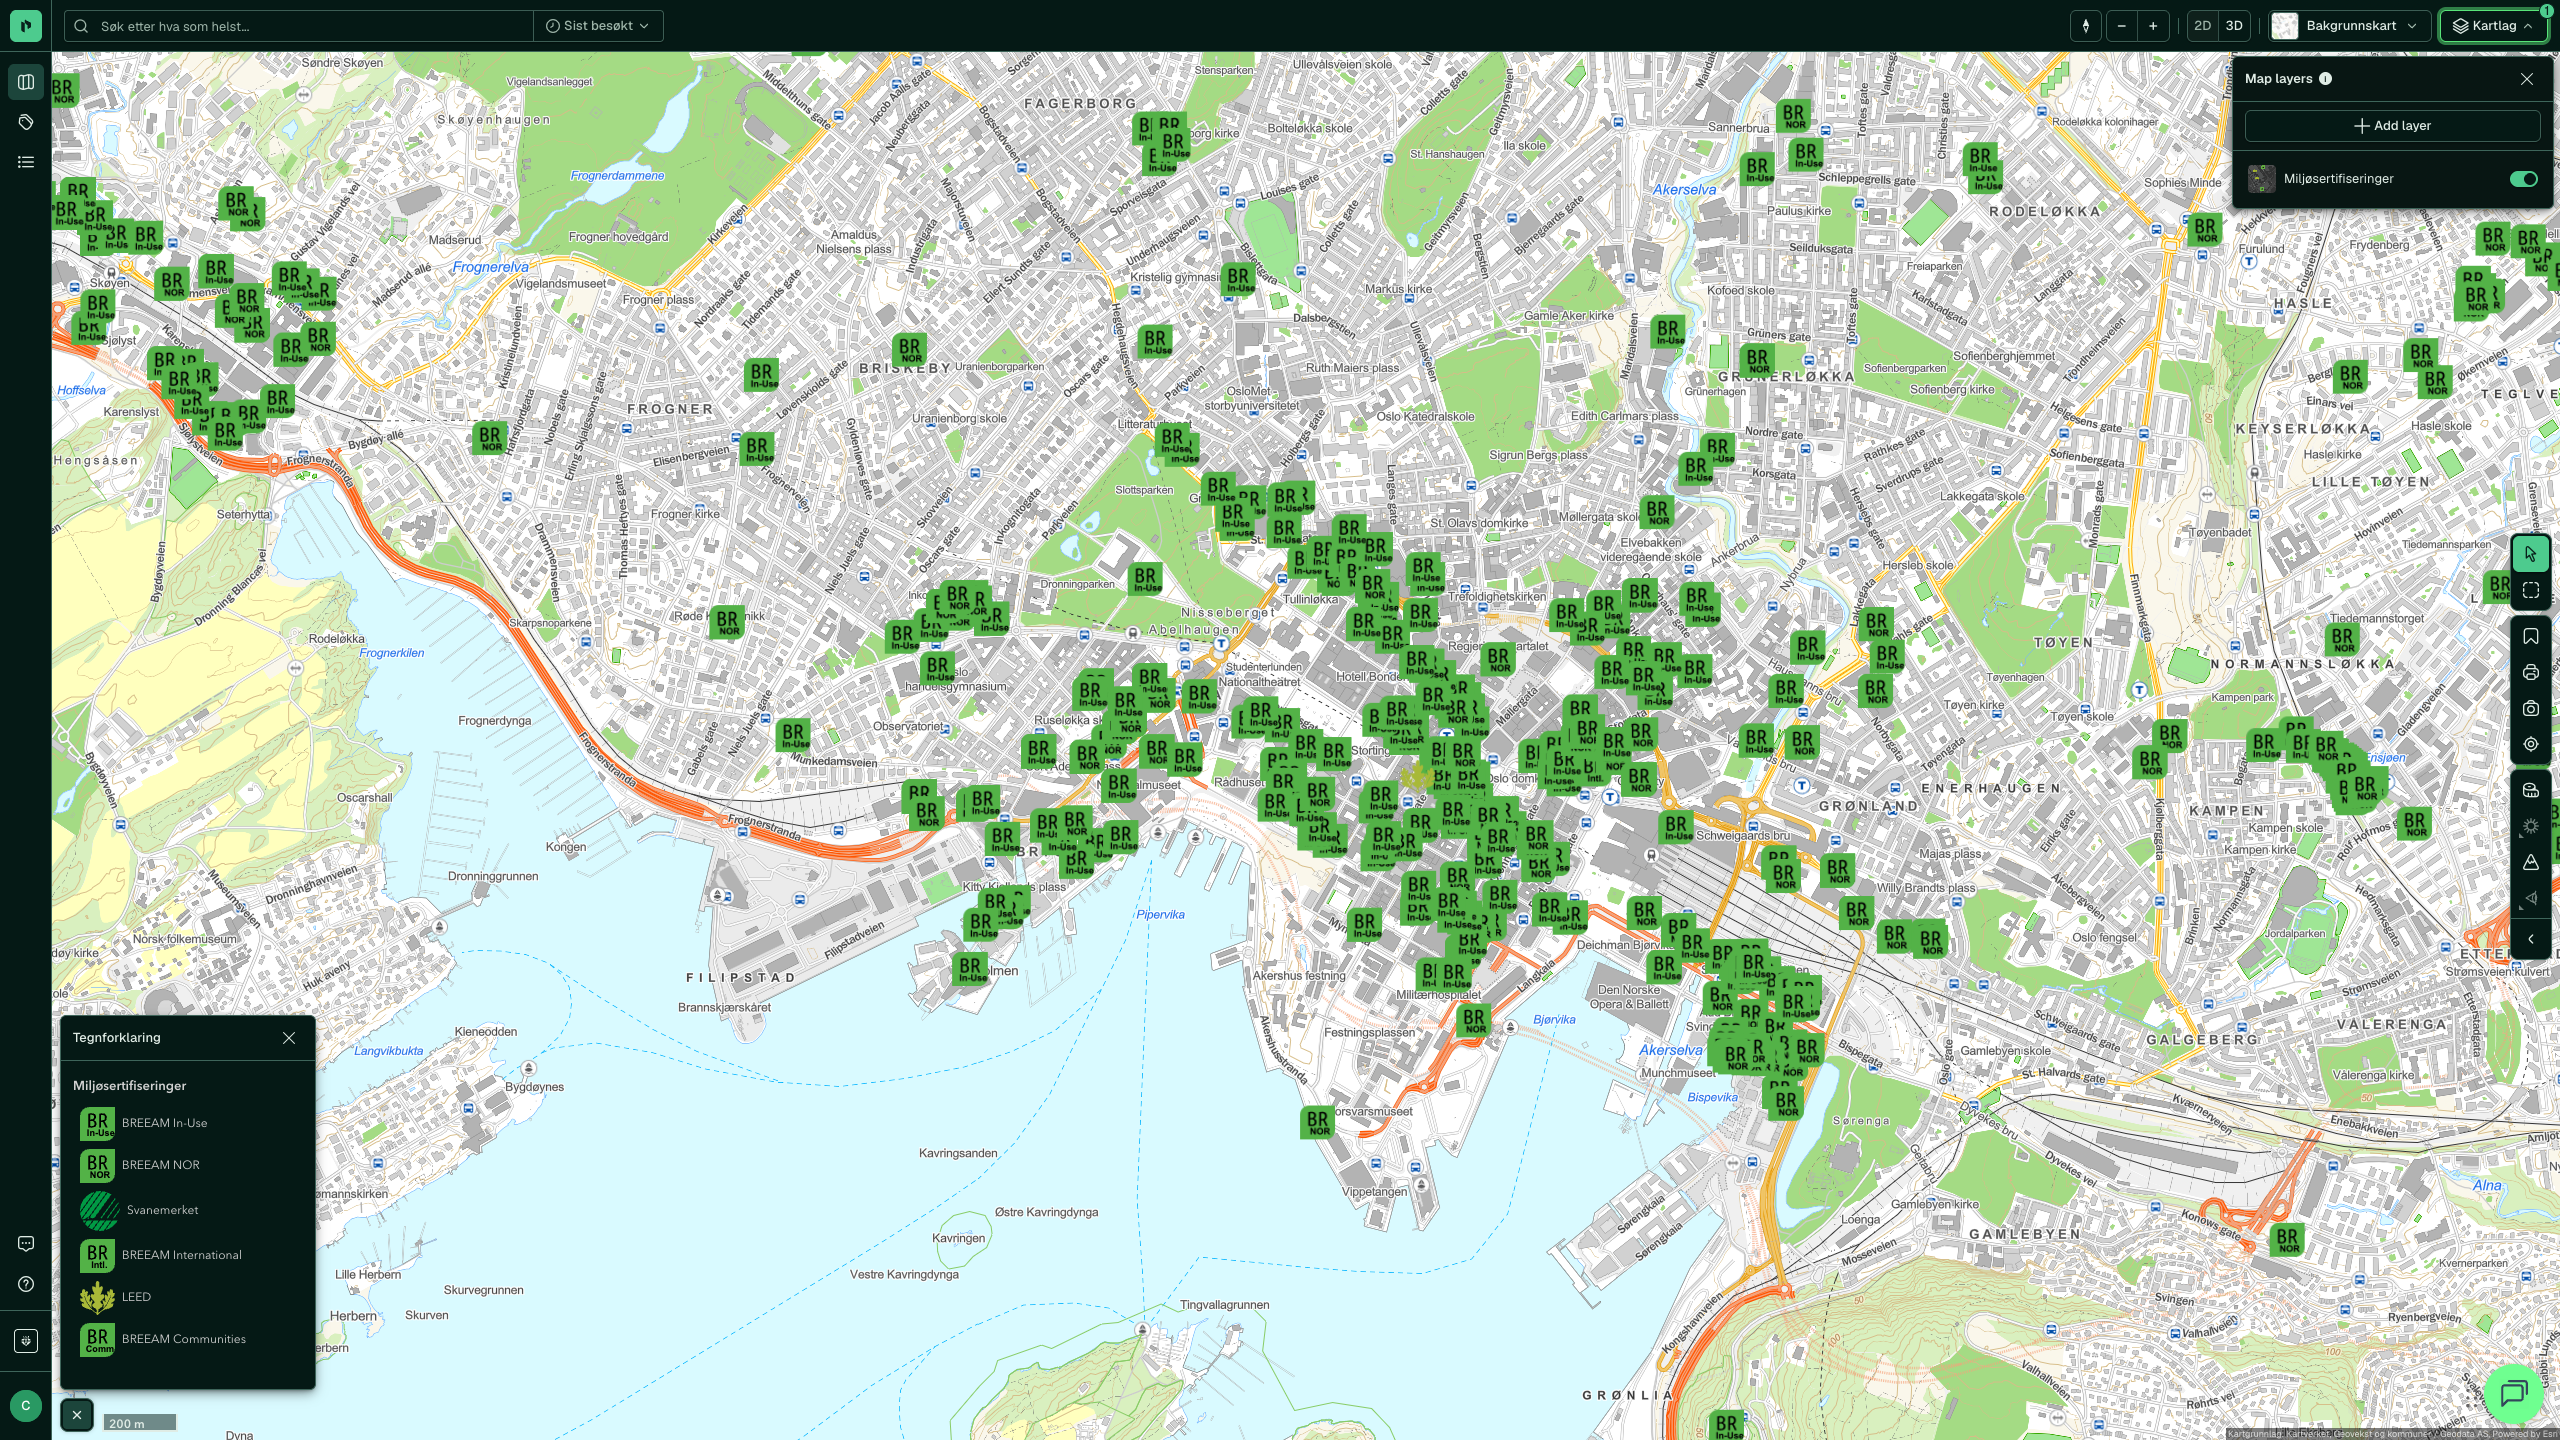Open the sun daylight tool

point(2530,826)
